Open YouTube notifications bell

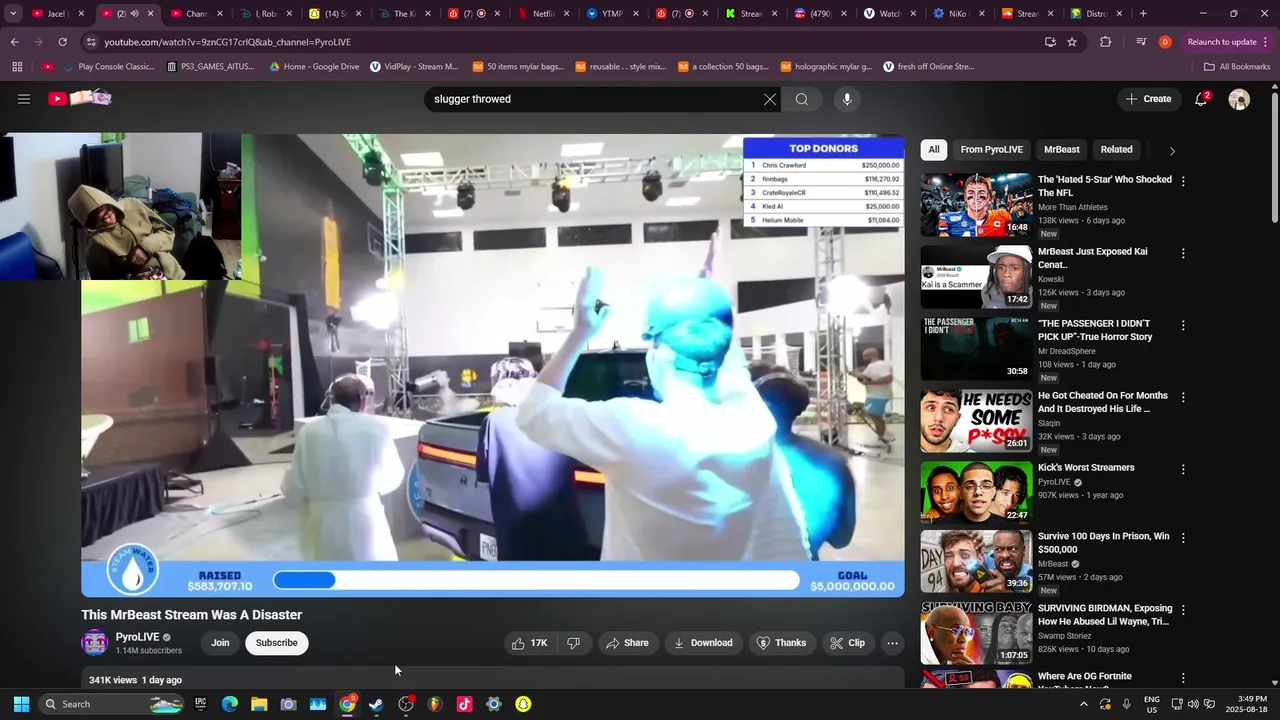1201,99
